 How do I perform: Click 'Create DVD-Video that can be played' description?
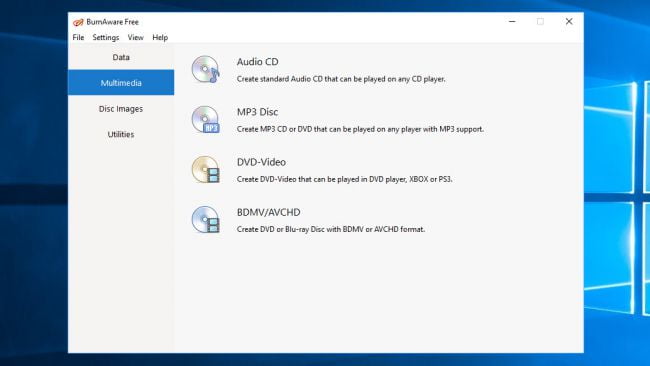coord(344,179)
